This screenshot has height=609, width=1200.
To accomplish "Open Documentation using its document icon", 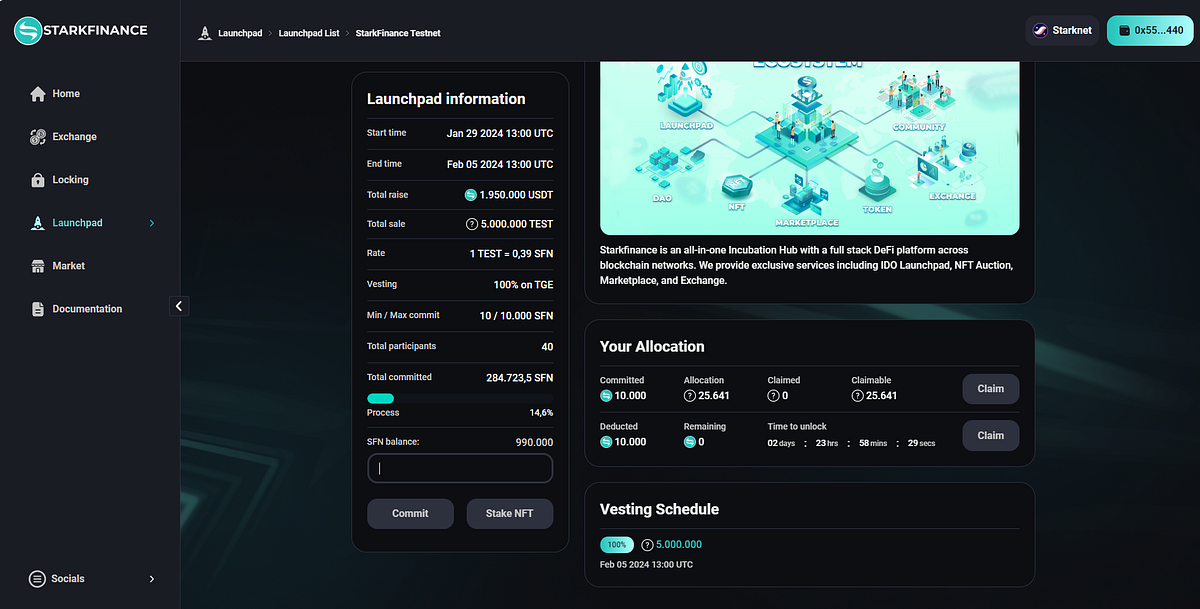I will 39,308.
